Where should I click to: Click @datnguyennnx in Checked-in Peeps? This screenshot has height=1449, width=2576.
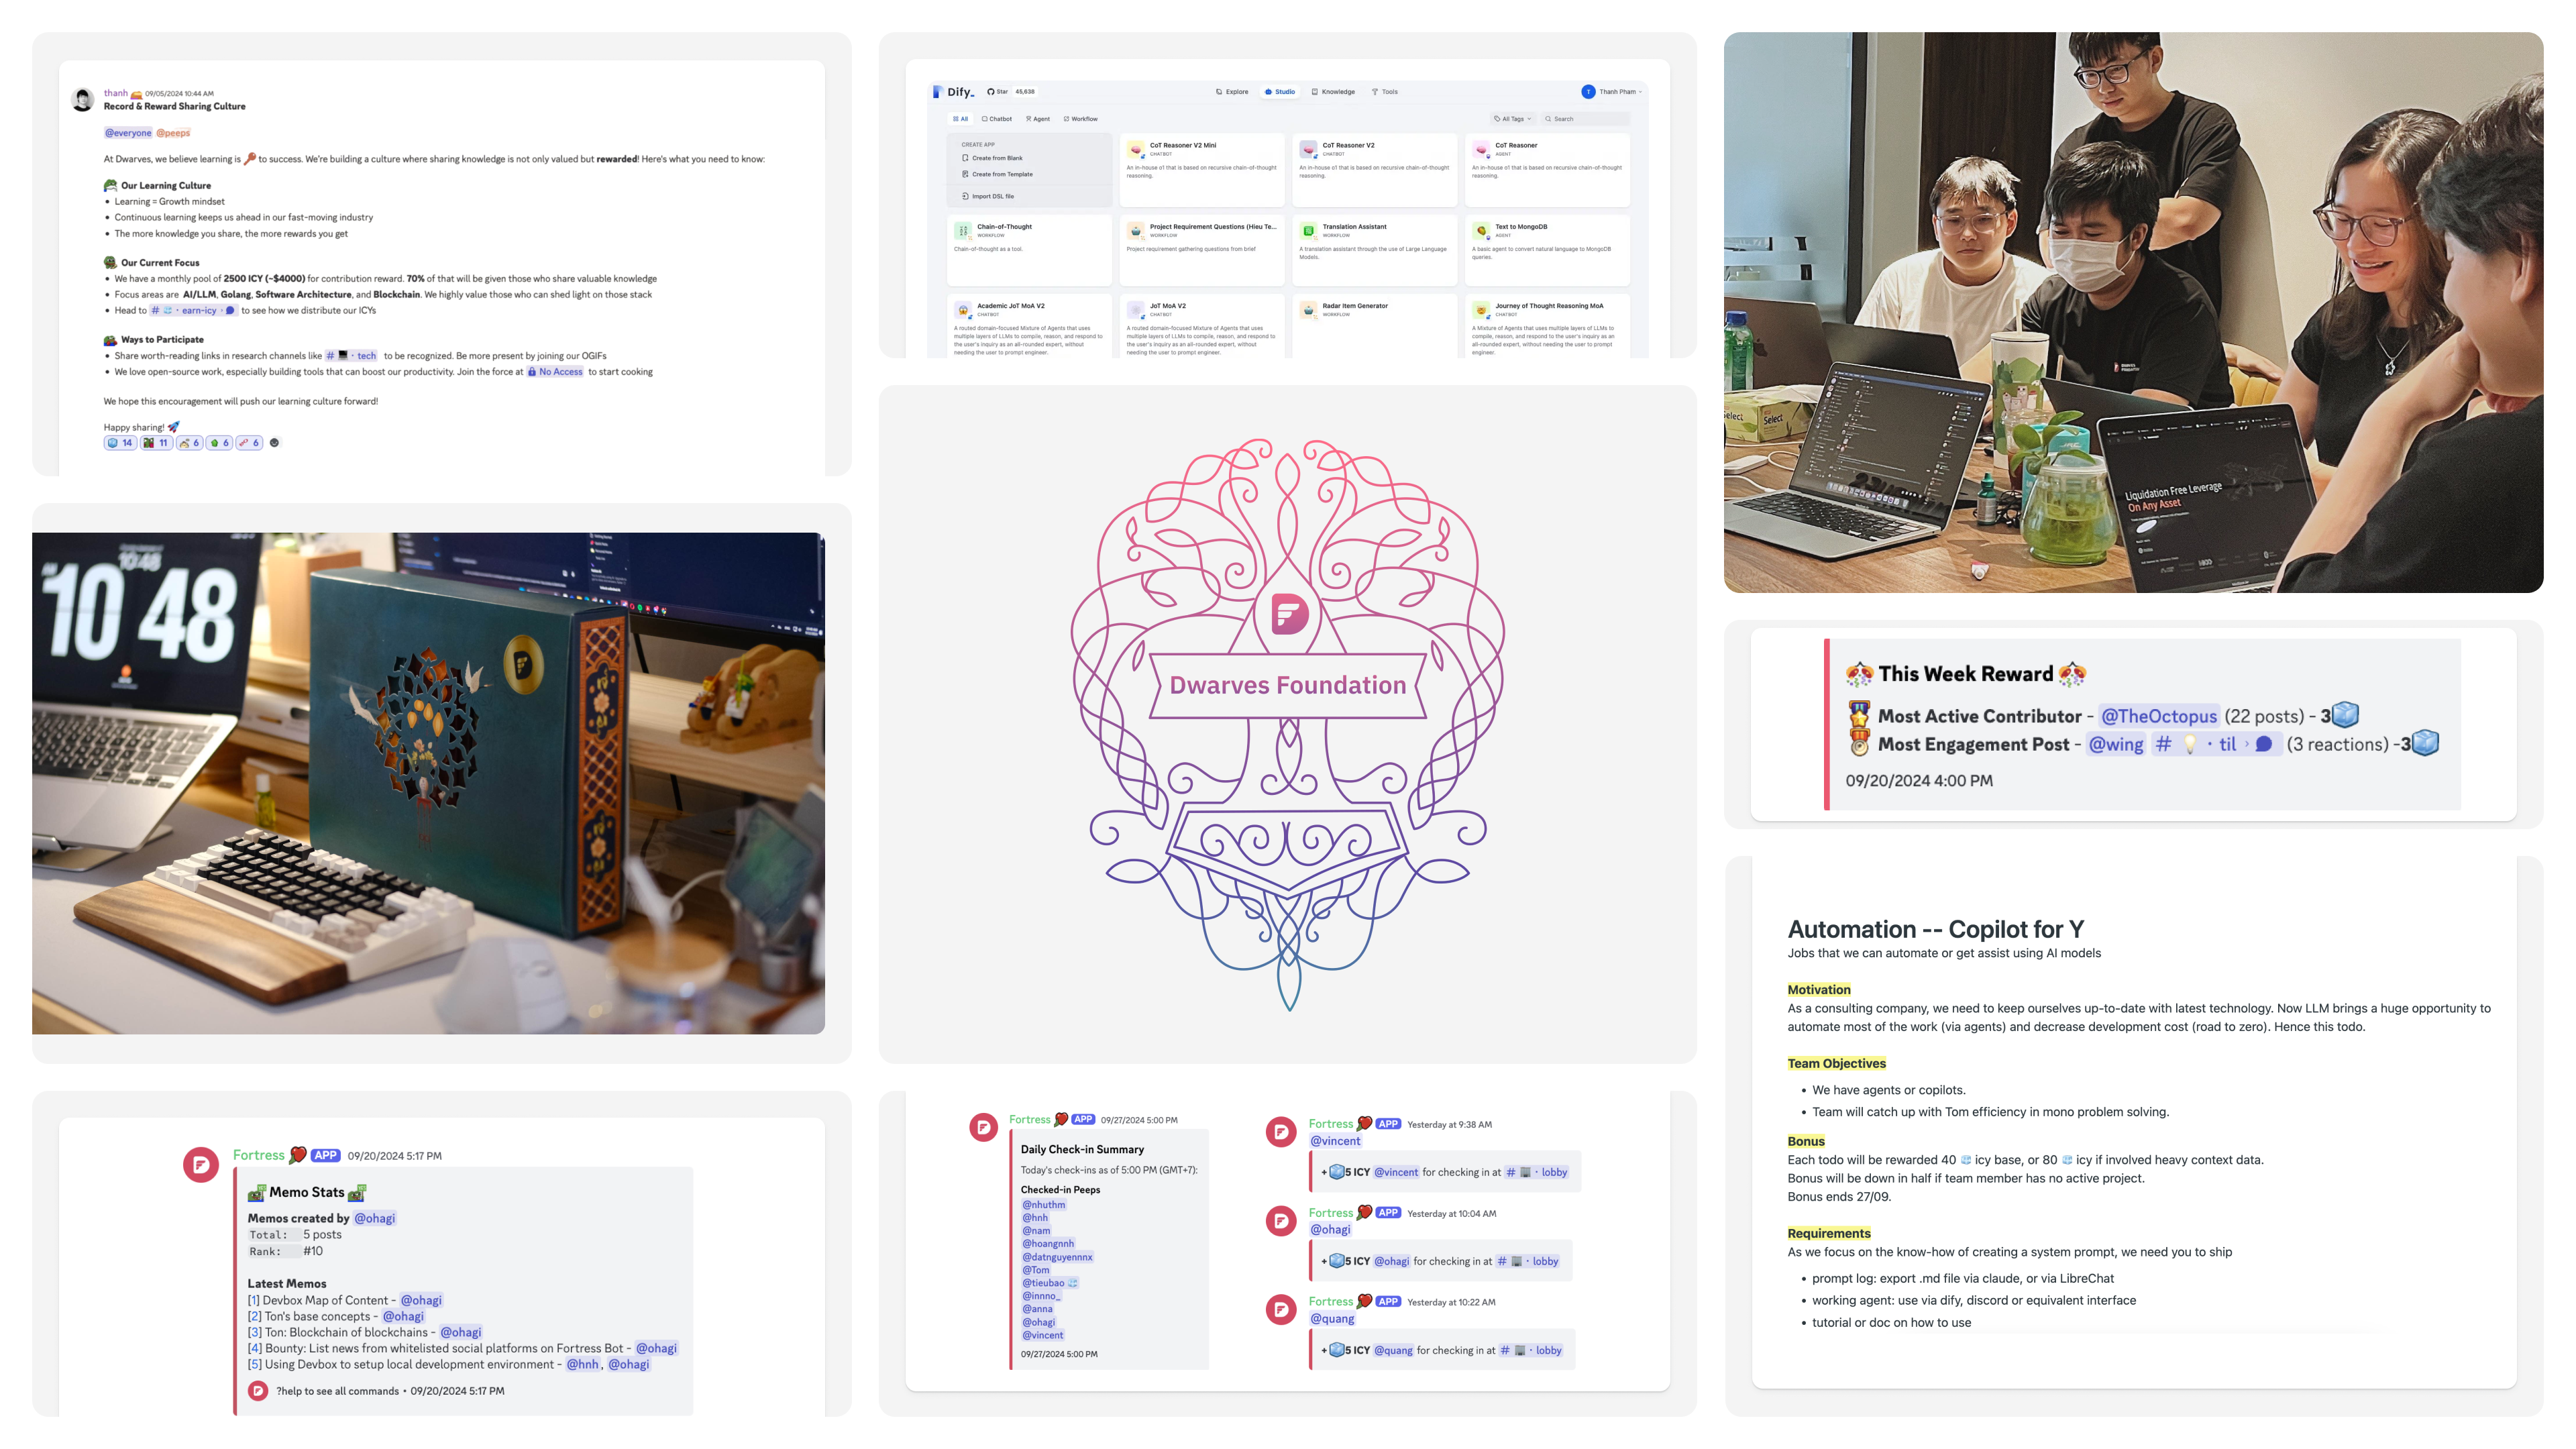(x=1057, y=1257)
